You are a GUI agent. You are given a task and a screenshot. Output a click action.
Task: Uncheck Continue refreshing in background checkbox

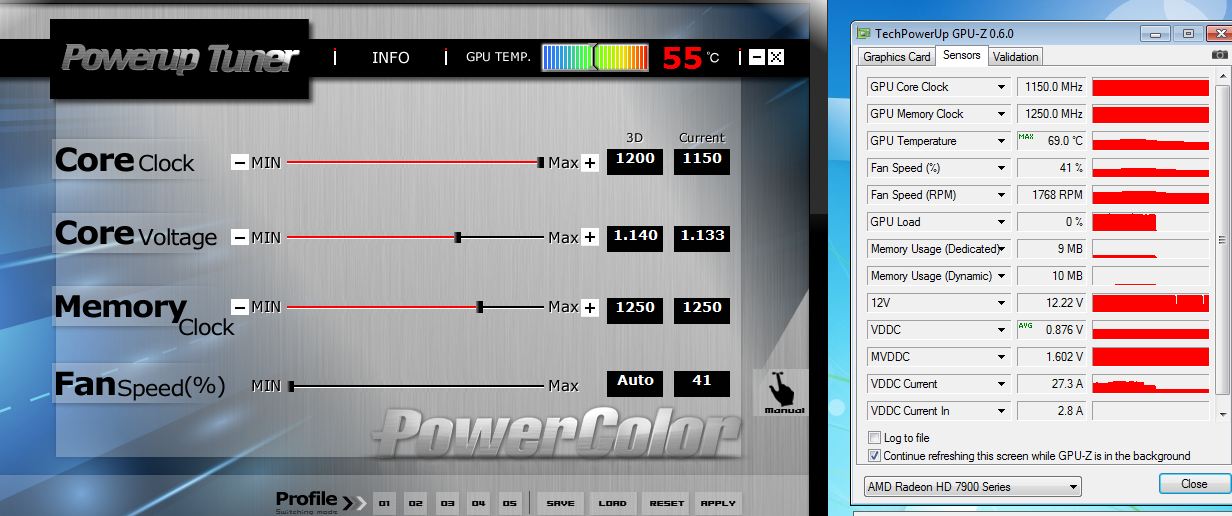875,456
